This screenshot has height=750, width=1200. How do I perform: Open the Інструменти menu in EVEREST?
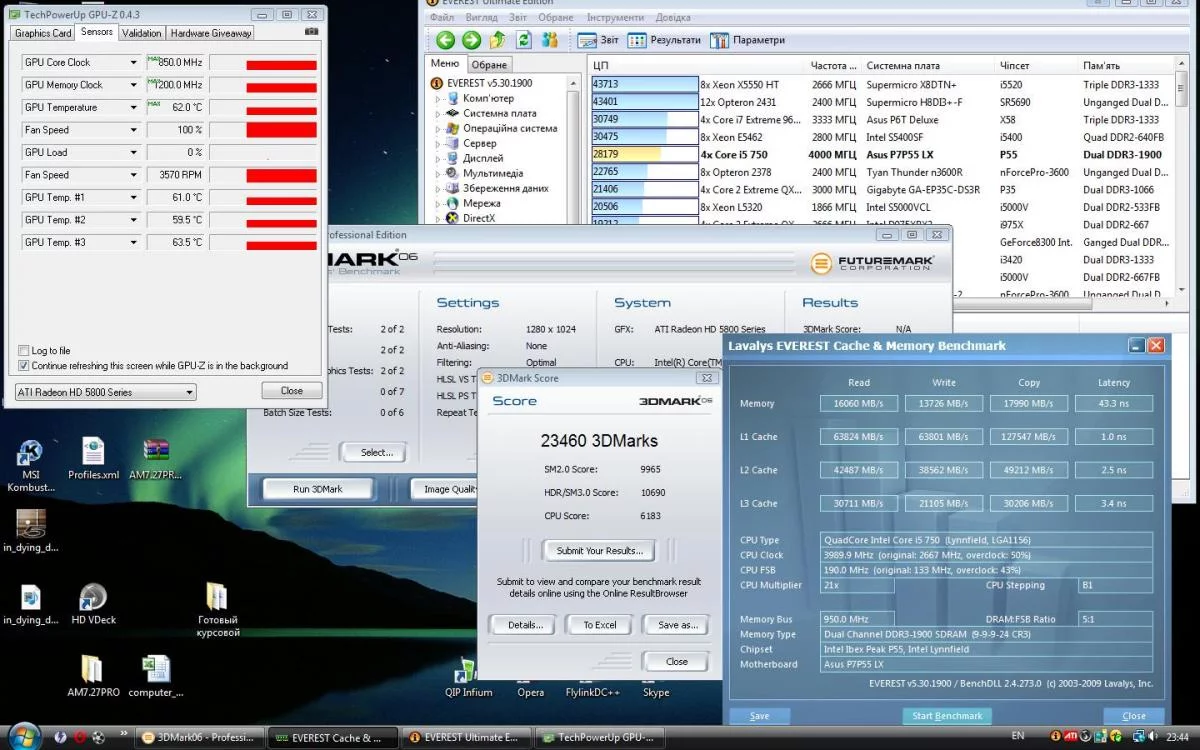pos(615,17)
